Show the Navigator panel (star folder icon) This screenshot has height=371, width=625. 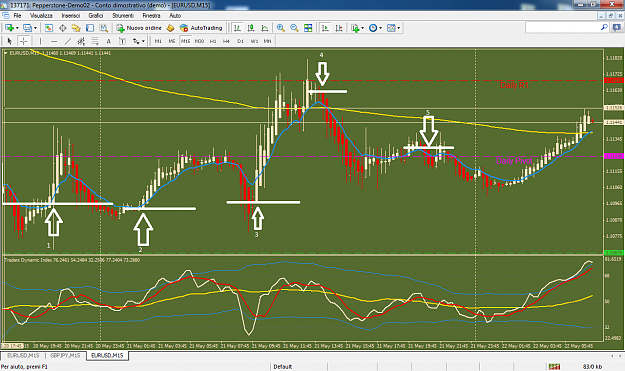tap(76, 28)
